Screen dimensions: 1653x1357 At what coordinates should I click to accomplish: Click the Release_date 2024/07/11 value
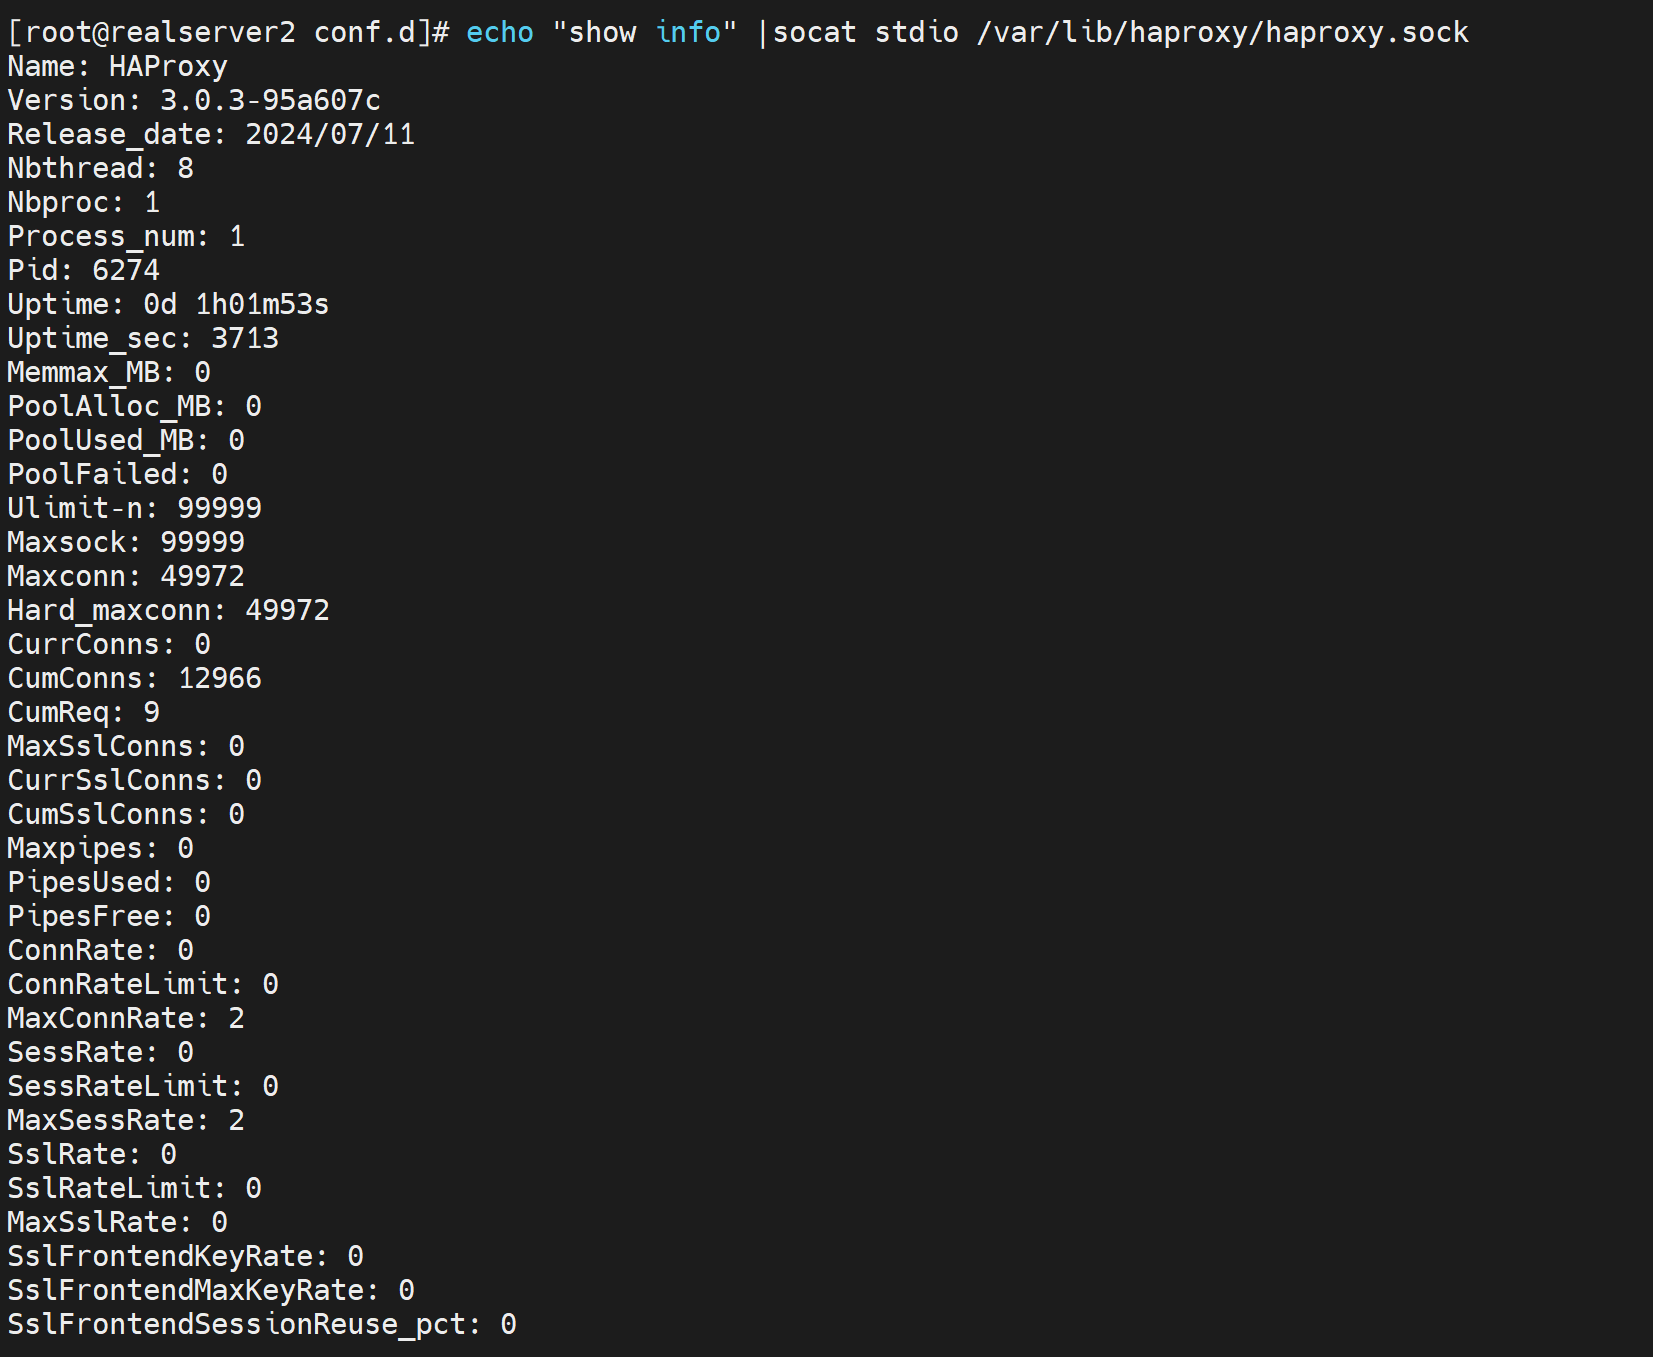coord(330,134)
